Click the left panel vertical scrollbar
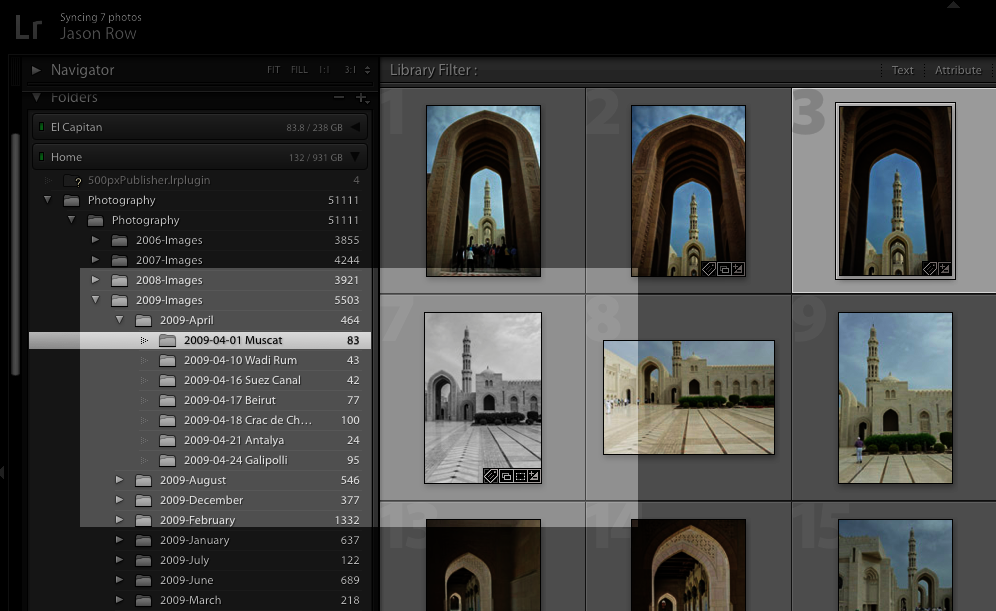The width and height of the screenshot is (996, 611). point(16,254)
